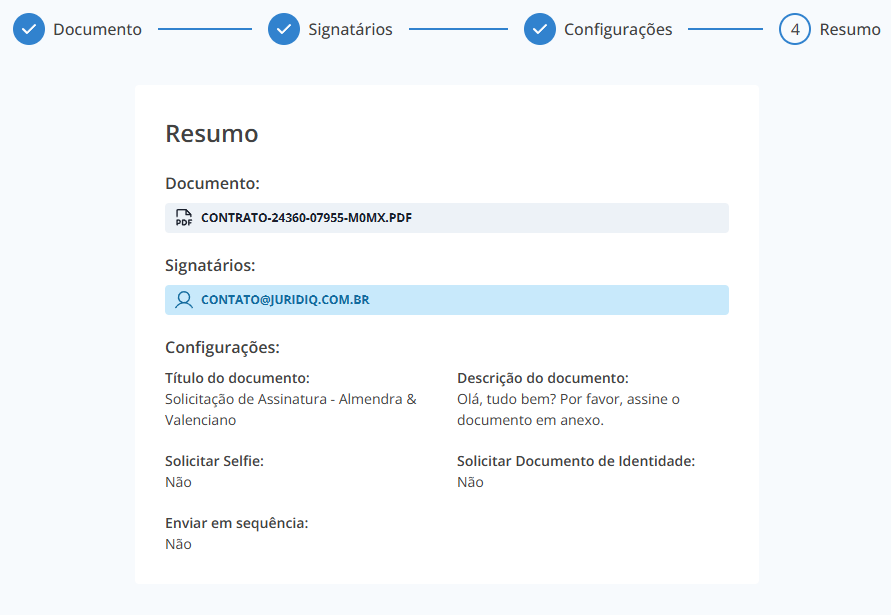Click the 'Solicitar Documento de Identidade:' label
The height and width of the screenshot is (615, 891).
pyautogui.click(x=576, y=461)
